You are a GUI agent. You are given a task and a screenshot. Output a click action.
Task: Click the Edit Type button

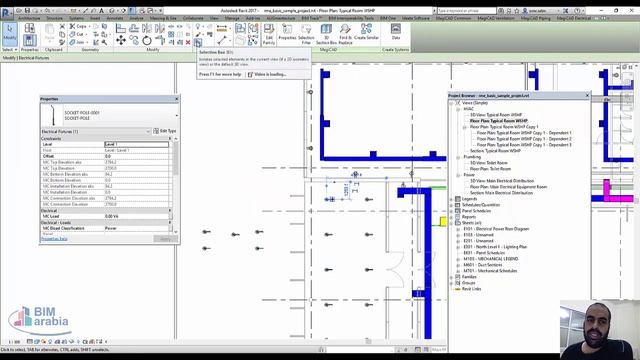[x=165, y=131]
